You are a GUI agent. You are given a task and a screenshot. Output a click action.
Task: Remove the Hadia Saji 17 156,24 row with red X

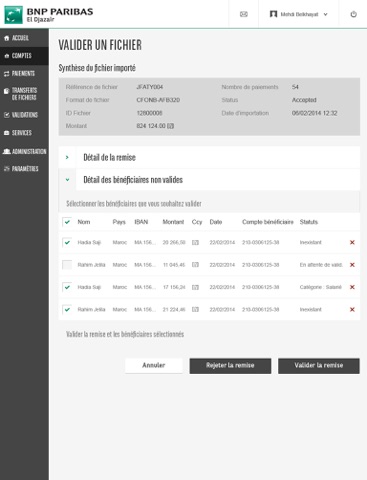pos(352,287)
